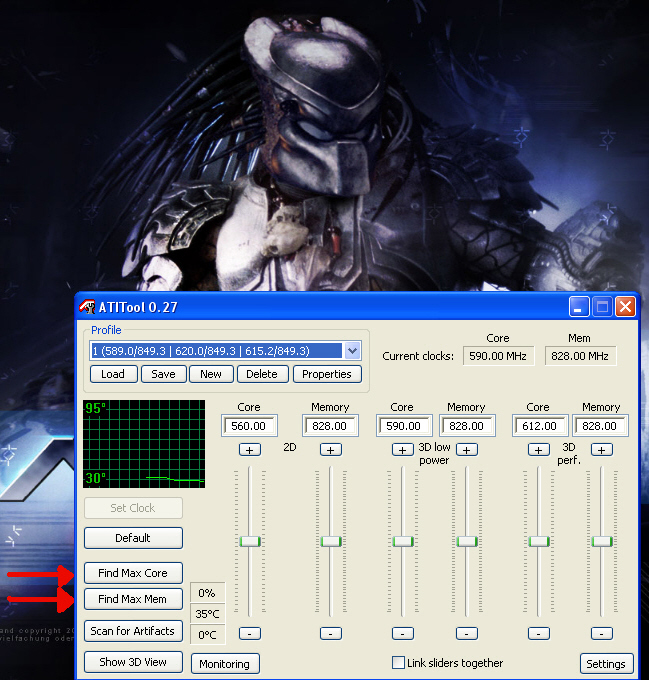This screenshot has height=680, width=649.
Task: Close the ATITool window
Action: [x=626, y=307]
